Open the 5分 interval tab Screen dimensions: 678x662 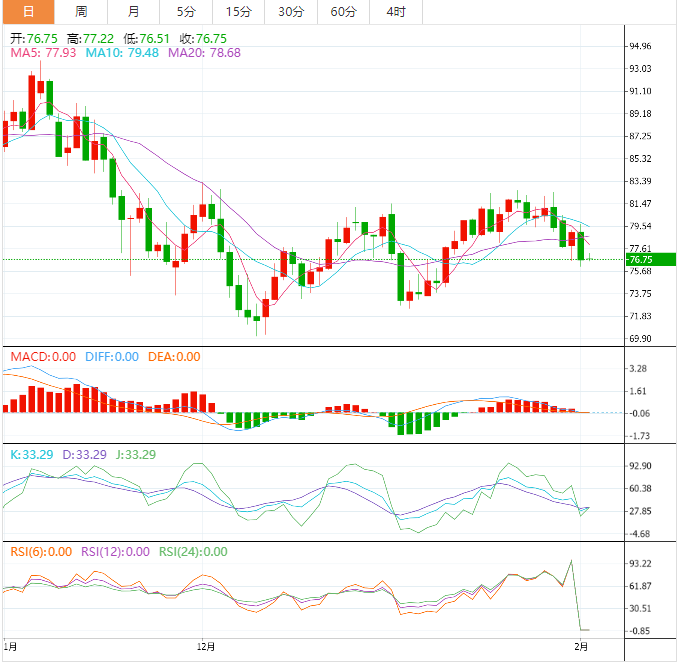point(186,12)
